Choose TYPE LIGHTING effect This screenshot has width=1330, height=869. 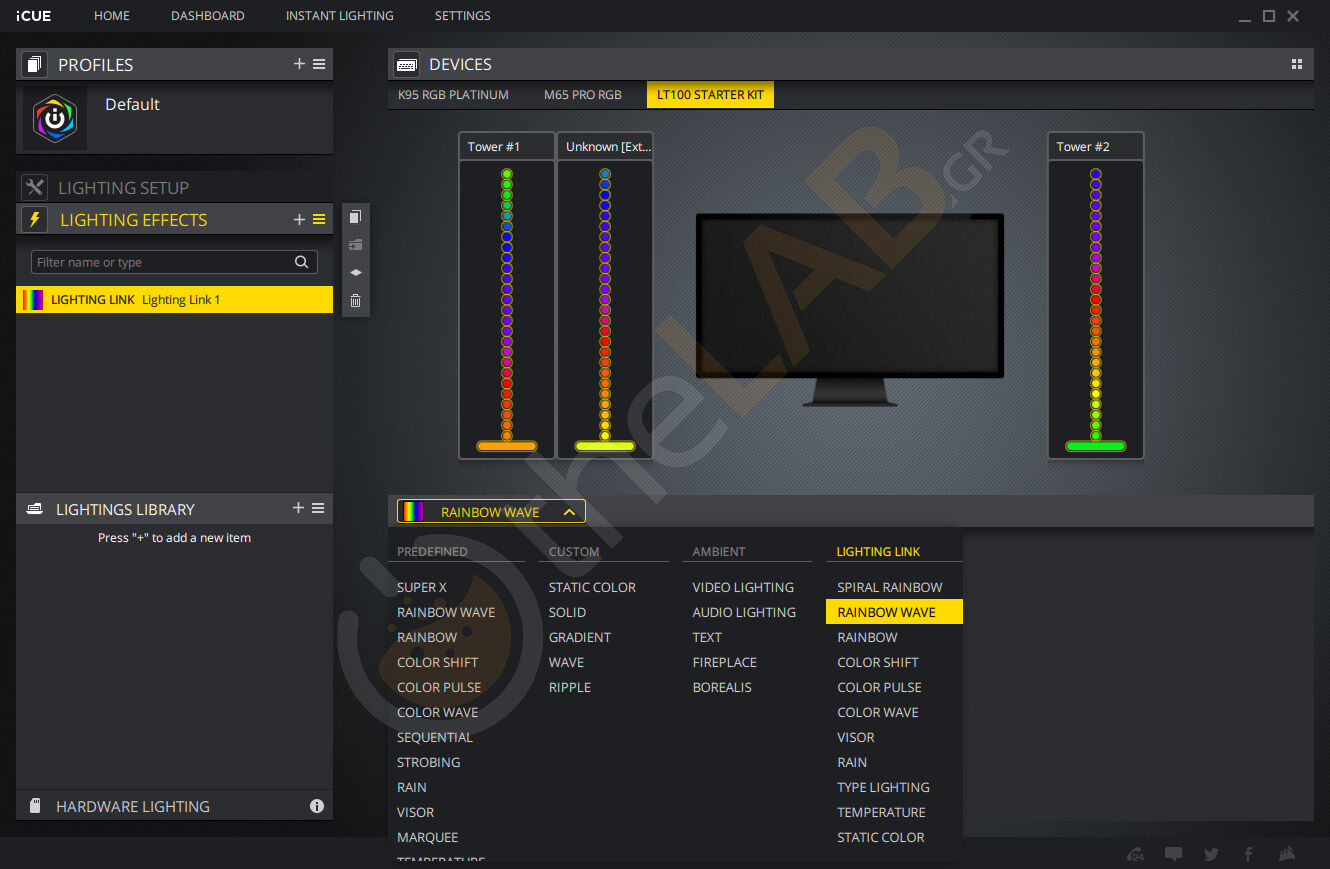(884, 787)
